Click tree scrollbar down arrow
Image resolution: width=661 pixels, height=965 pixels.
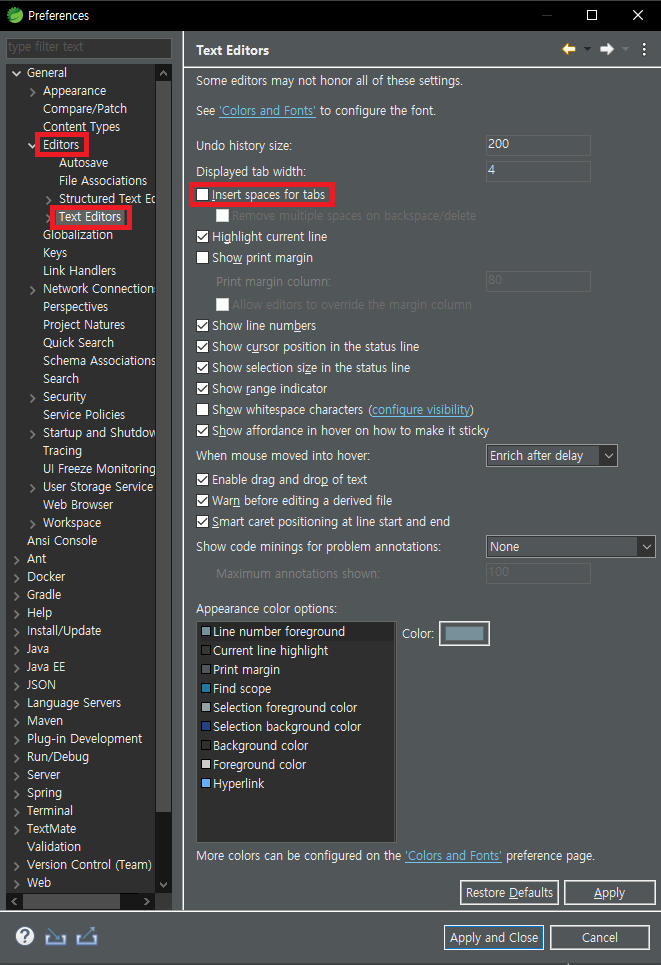(x=163, y=884)
